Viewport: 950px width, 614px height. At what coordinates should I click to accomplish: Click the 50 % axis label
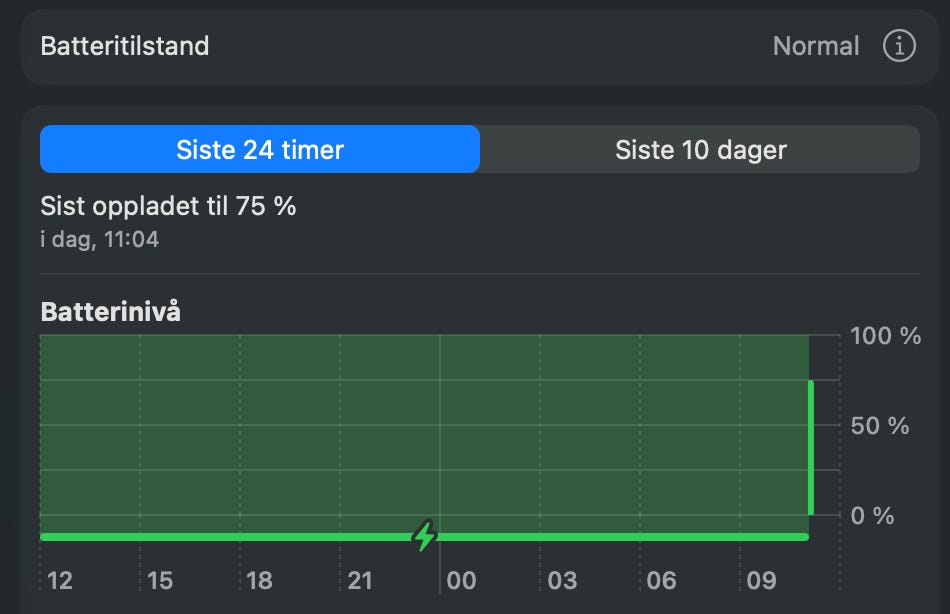point(880,425)
